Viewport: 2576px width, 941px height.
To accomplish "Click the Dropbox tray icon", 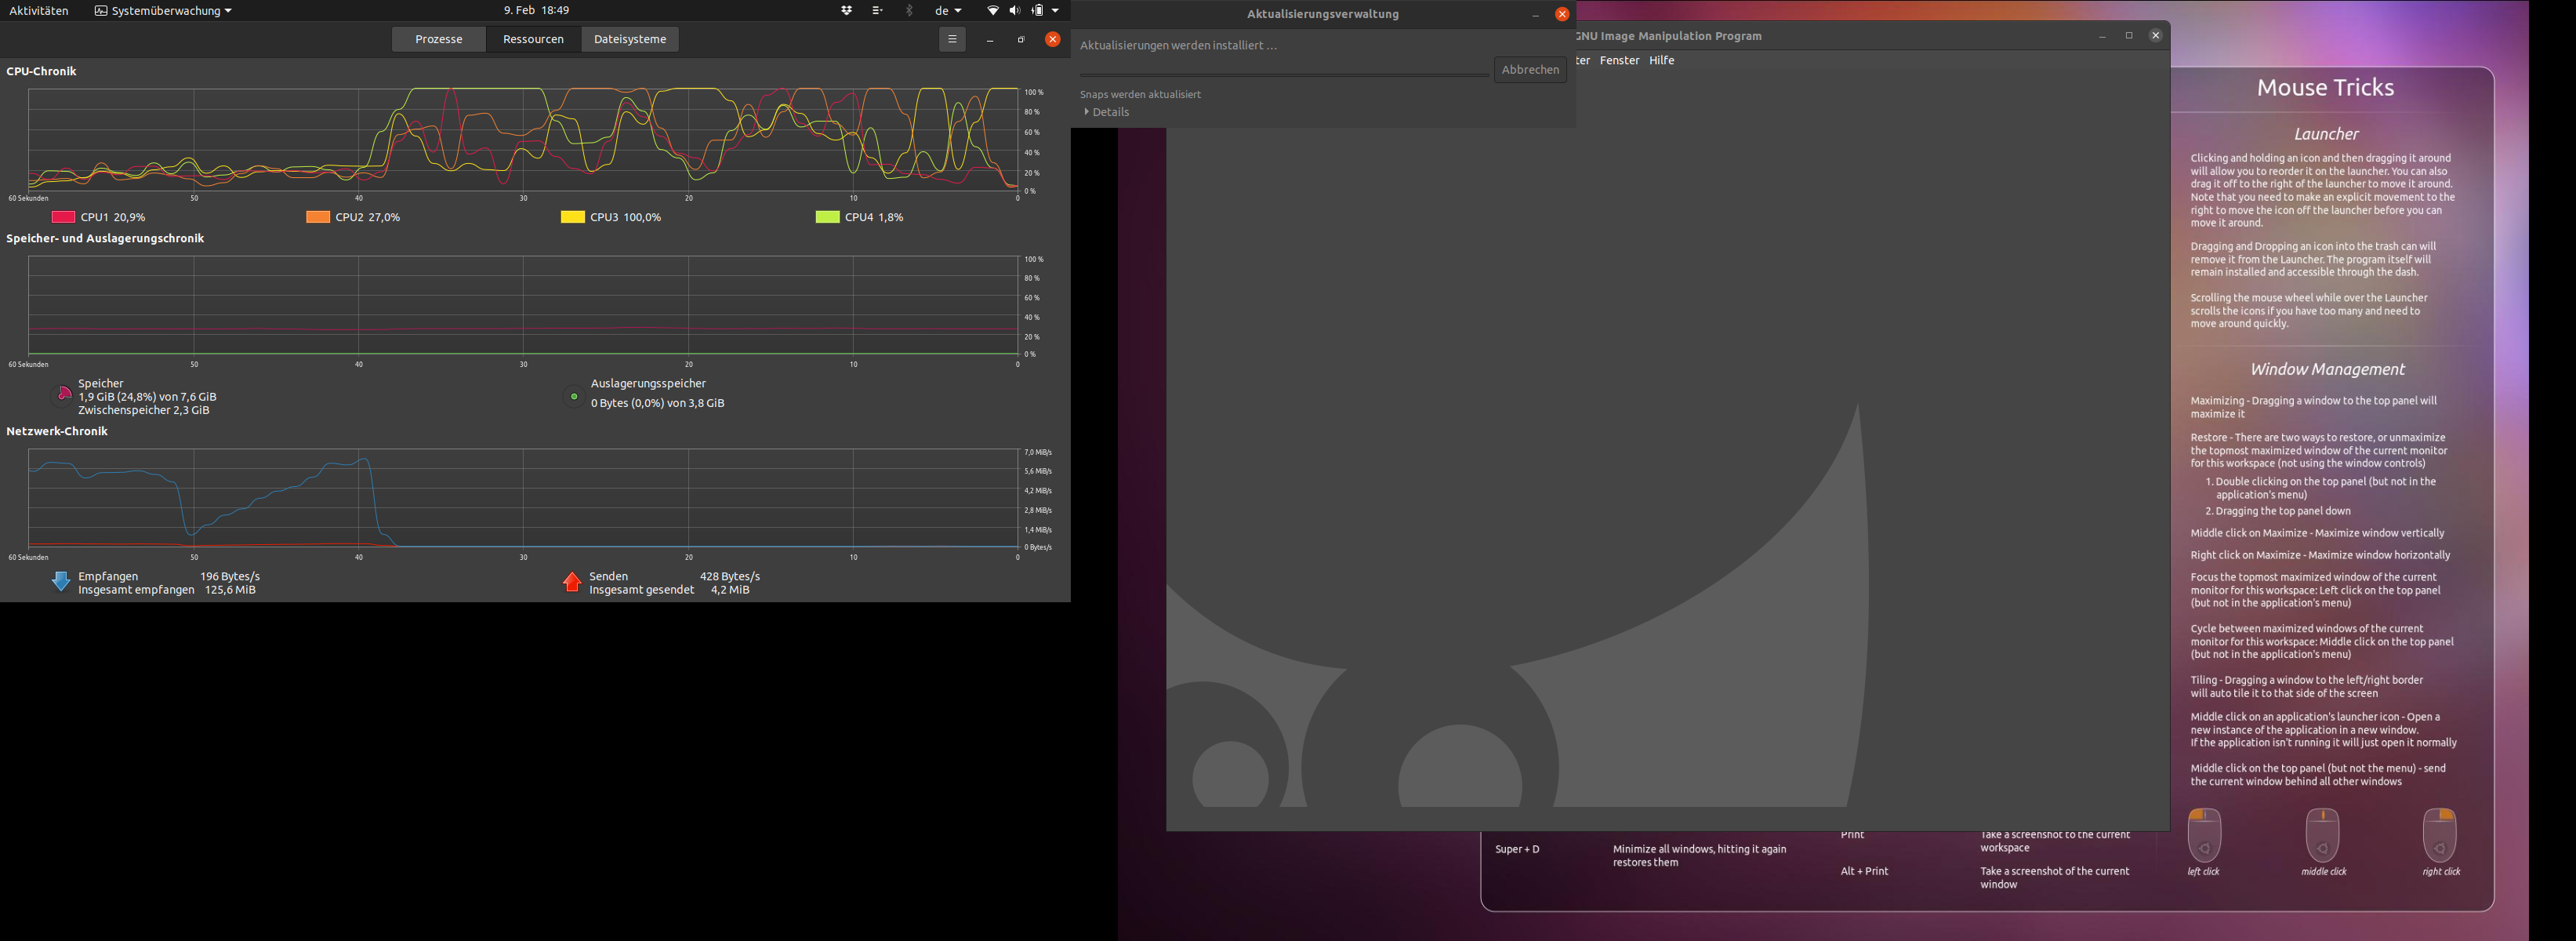I will point(847,11).
